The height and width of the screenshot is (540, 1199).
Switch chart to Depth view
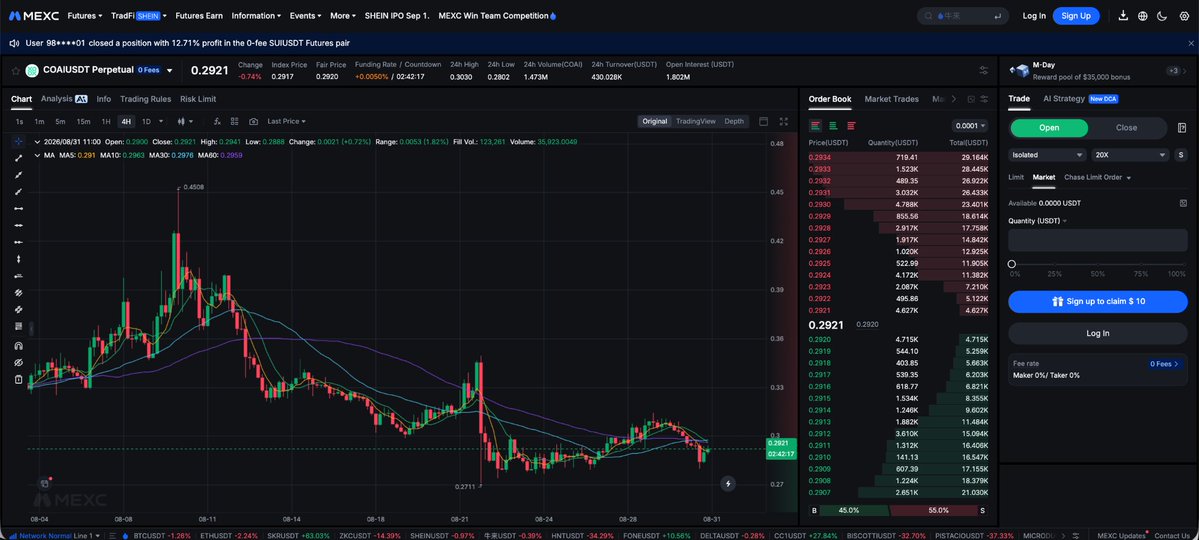click(x=733, y=121)
